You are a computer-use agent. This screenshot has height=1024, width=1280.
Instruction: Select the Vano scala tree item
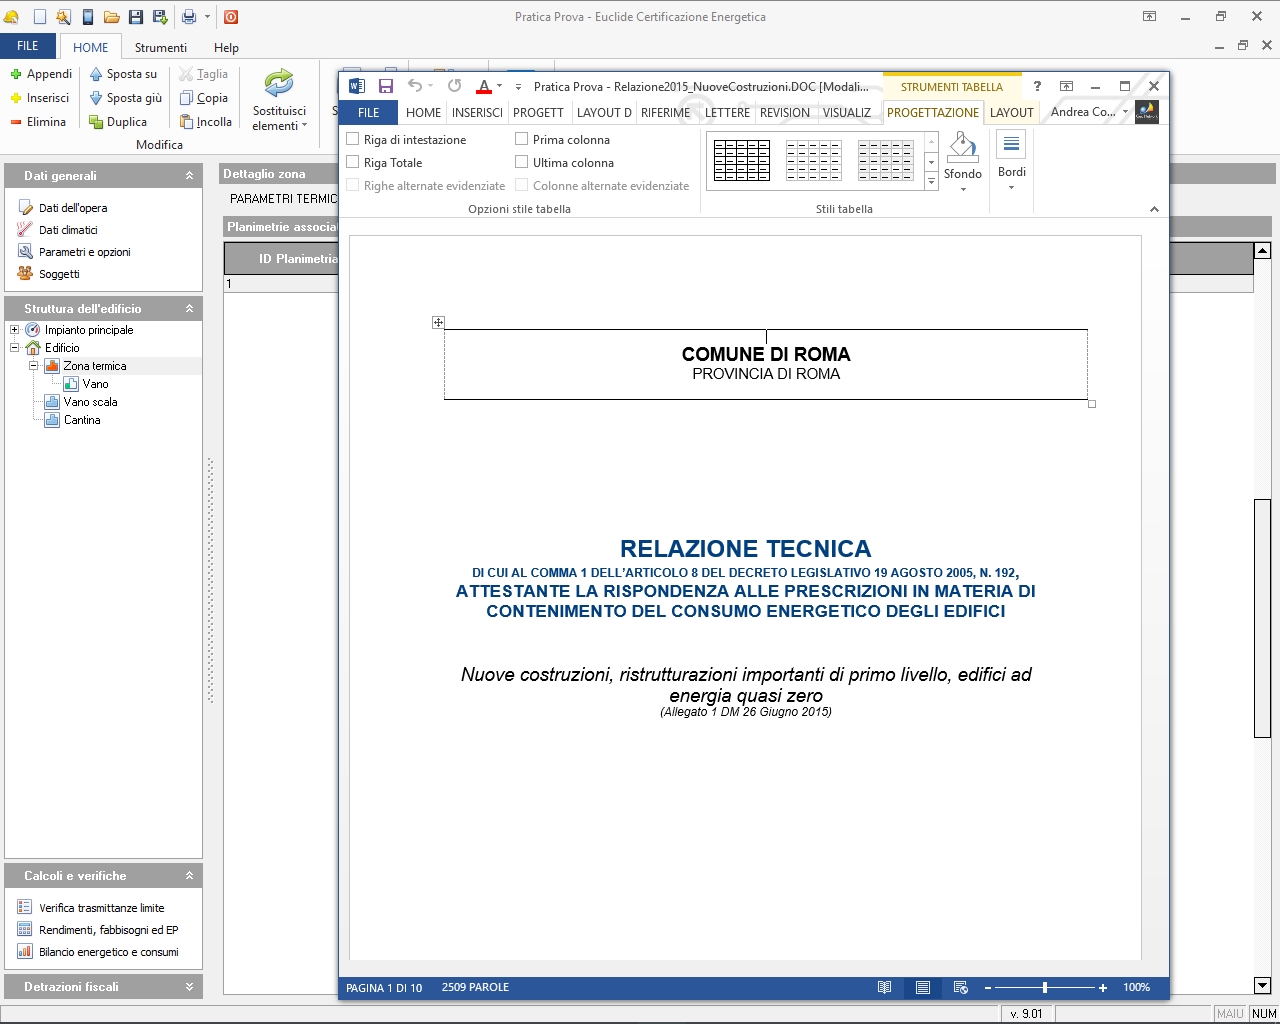pos(90,402)
